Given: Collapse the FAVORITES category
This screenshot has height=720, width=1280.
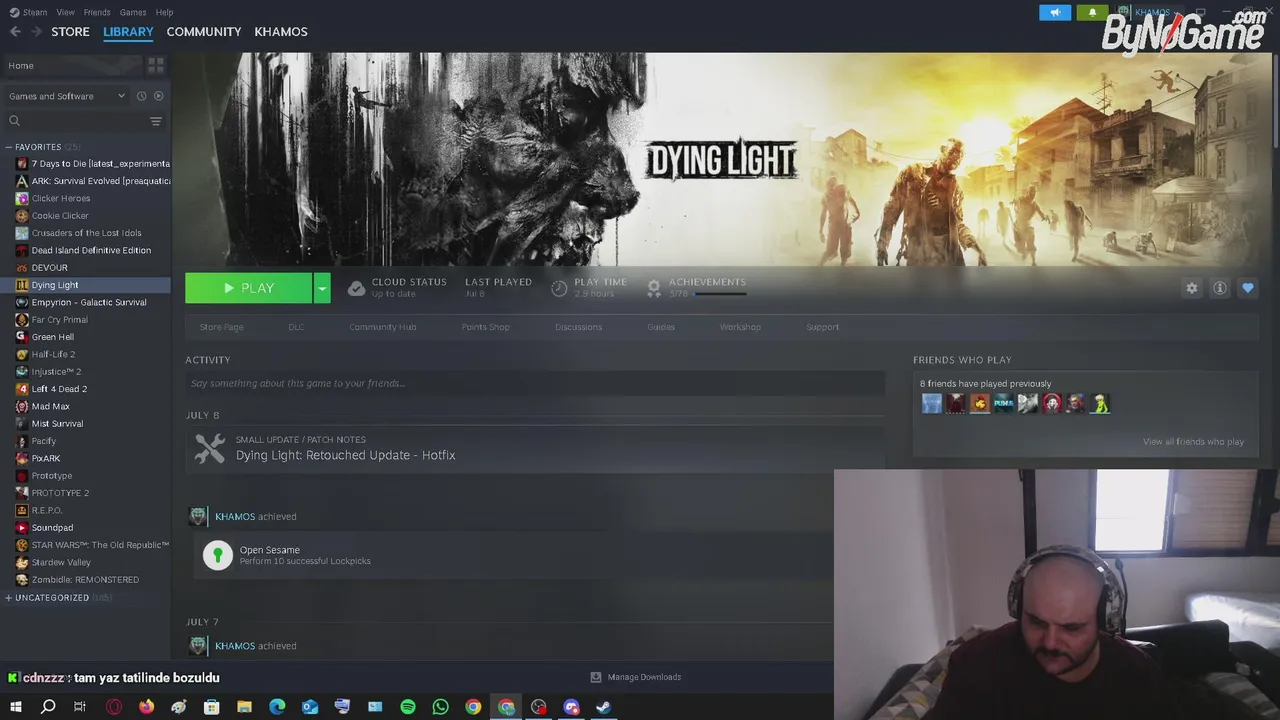Looking at the screenshot, I should [8, 147].
